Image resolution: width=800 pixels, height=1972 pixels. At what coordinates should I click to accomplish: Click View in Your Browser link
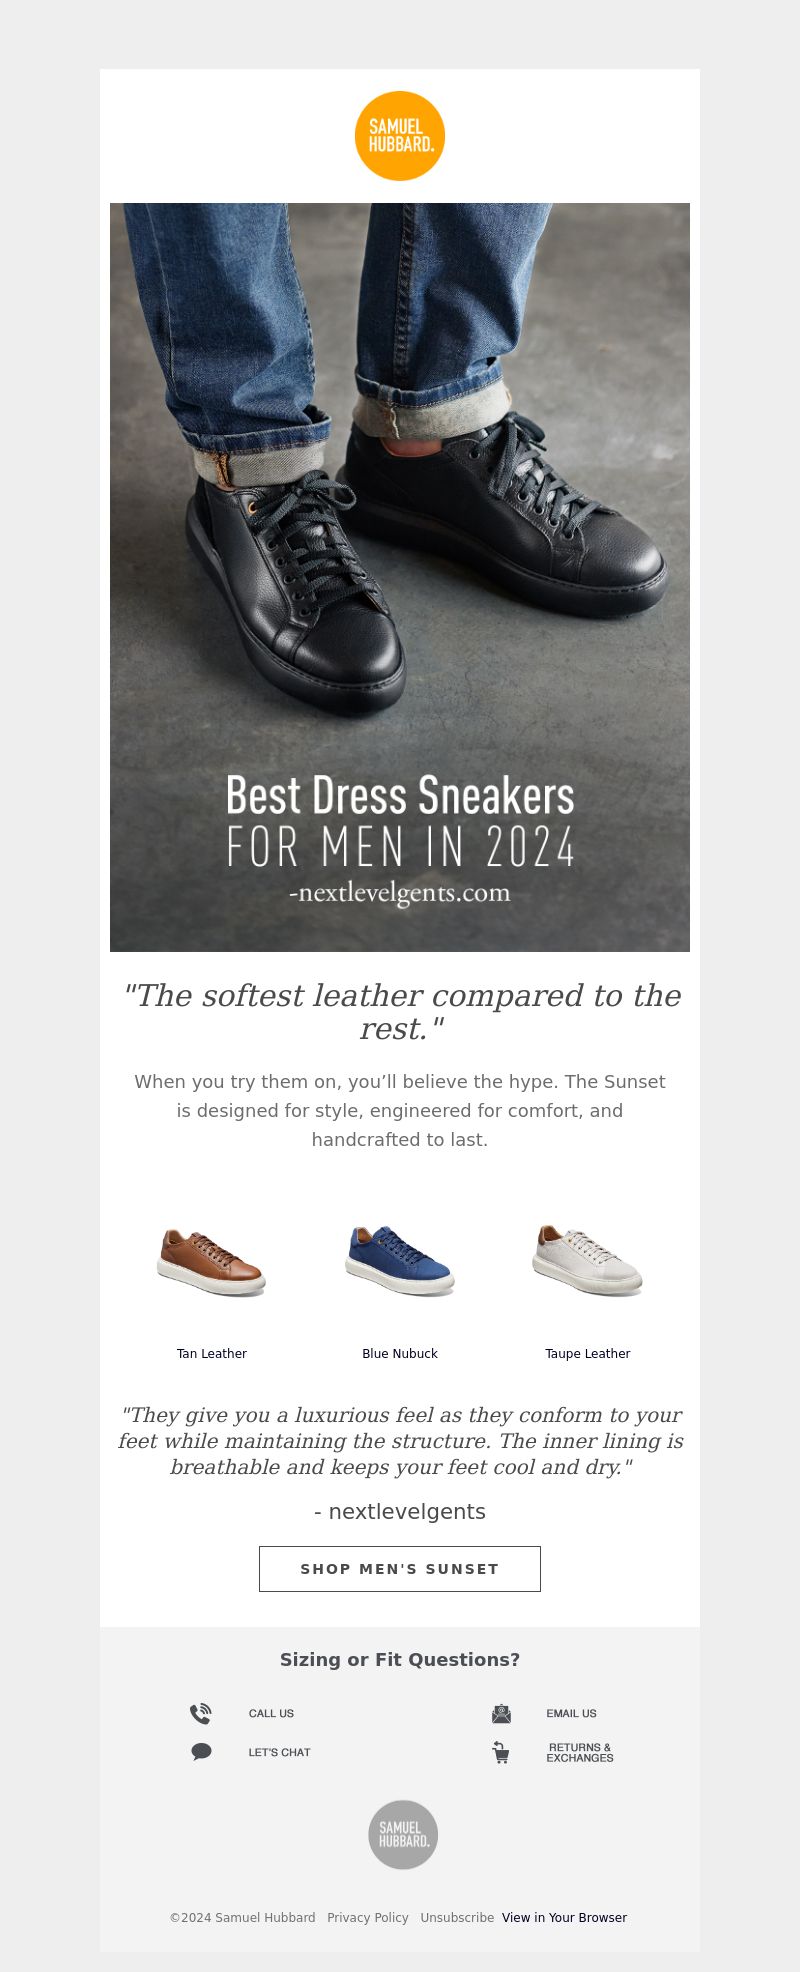564,1918
